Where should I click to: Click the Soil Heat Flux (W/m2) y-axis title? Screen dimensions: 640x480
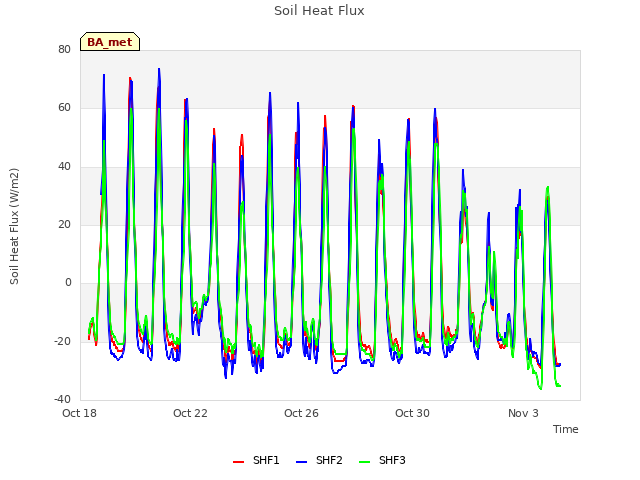(14, 226)
